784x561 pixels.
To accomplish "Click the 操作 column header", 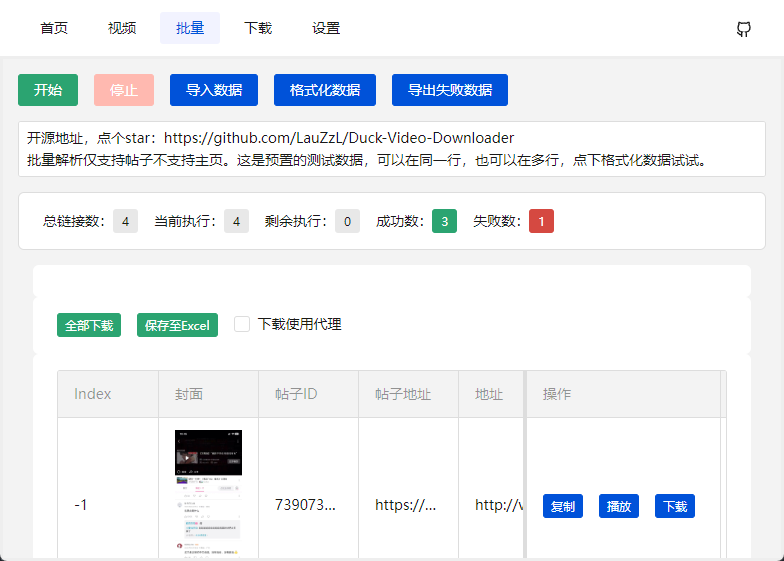I will click(x=624, y=394).
